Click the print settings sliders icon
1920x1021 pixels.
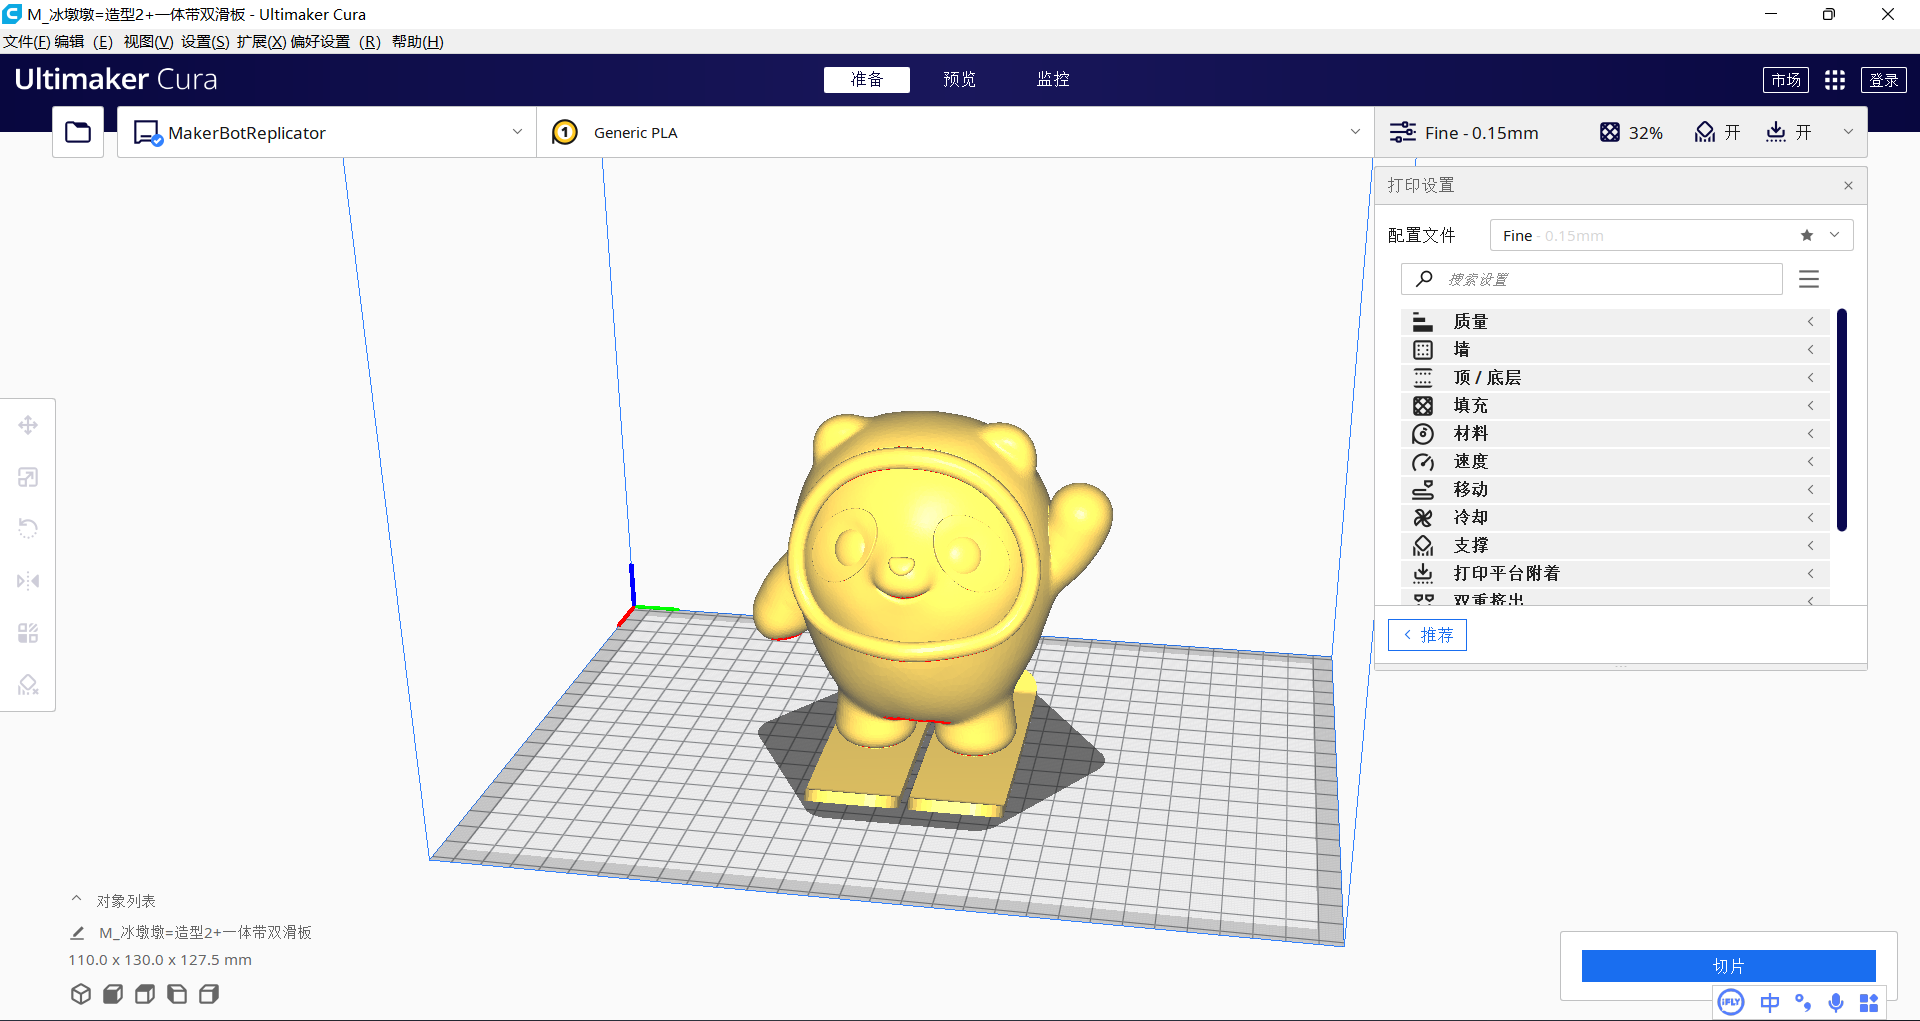click(x=1403, y=132)
